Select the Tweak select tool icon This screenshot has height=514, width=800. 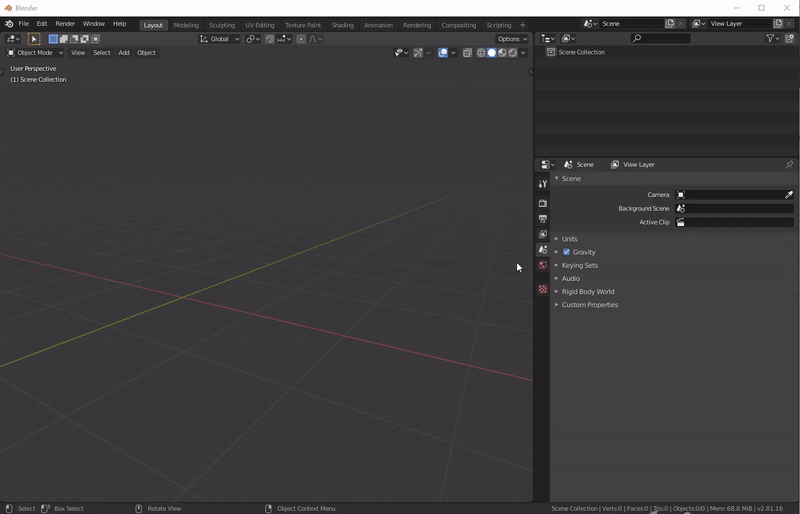(x=34, y=39)
